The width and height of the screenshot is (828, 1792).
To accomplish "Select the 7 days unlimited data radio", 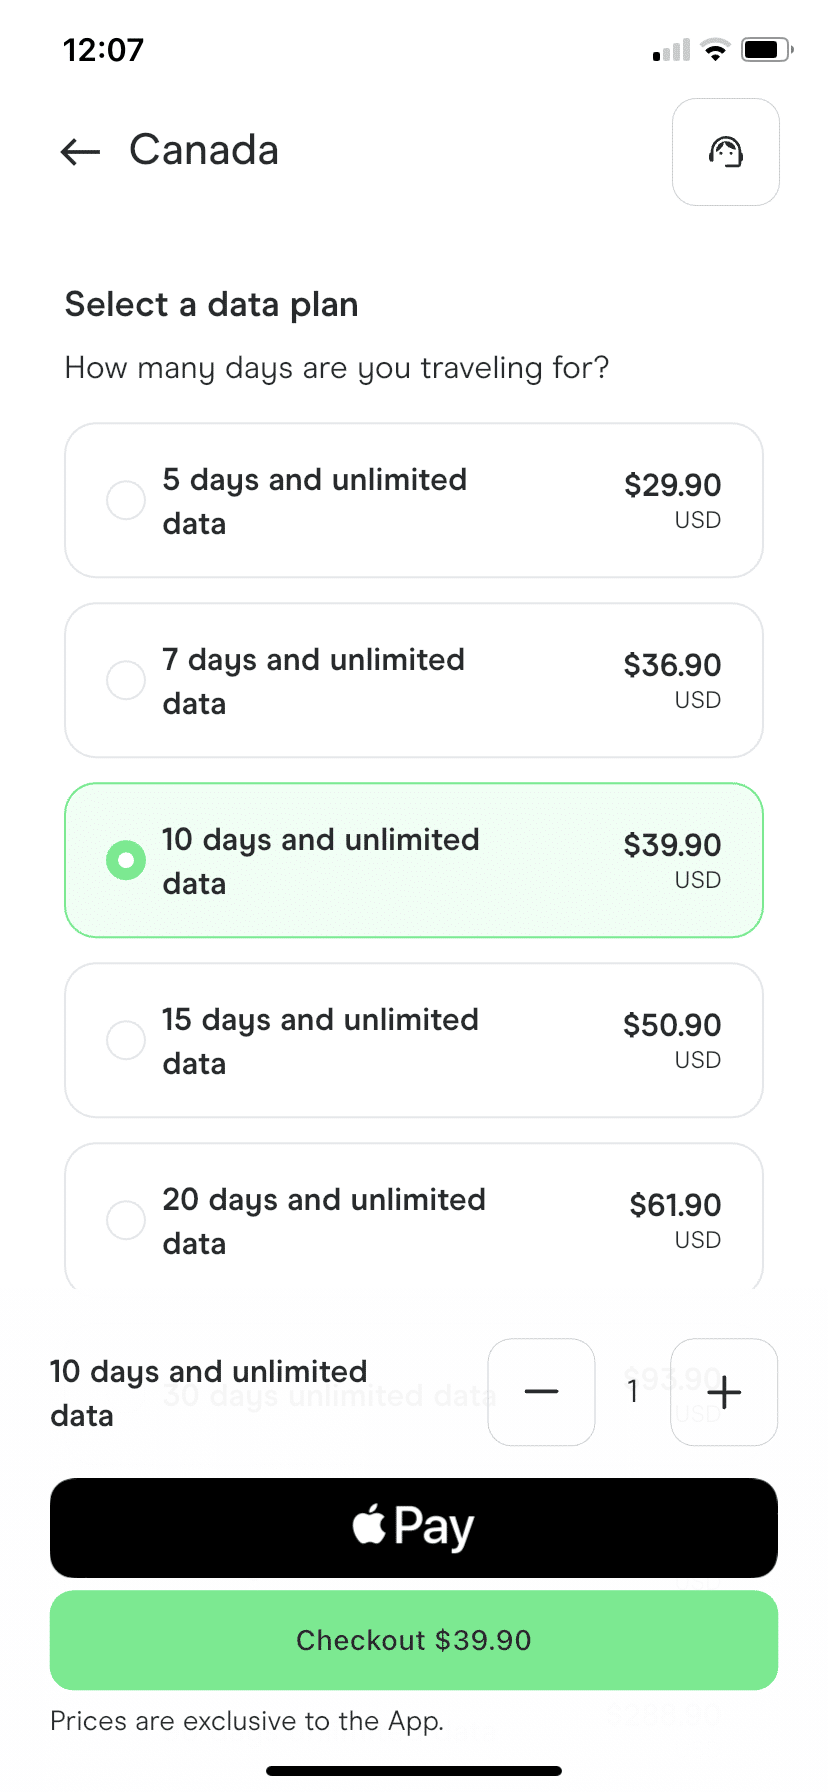I will (126, 680).
